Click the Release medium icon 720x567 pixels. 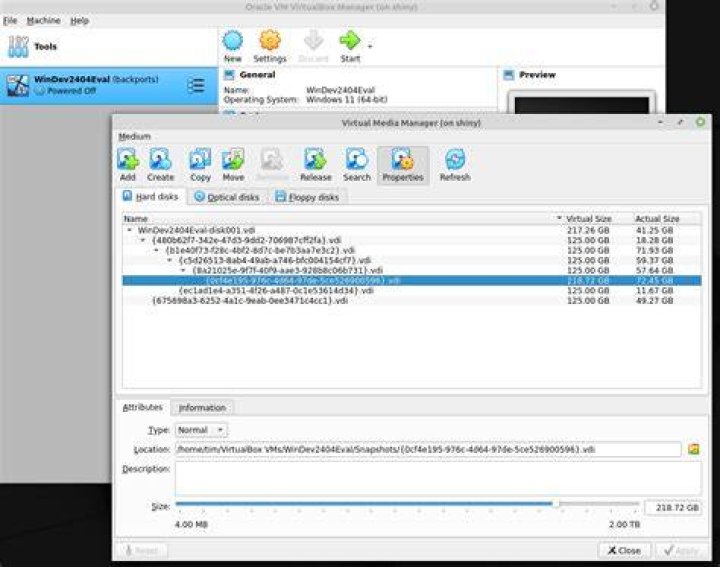tap(315, 159)
